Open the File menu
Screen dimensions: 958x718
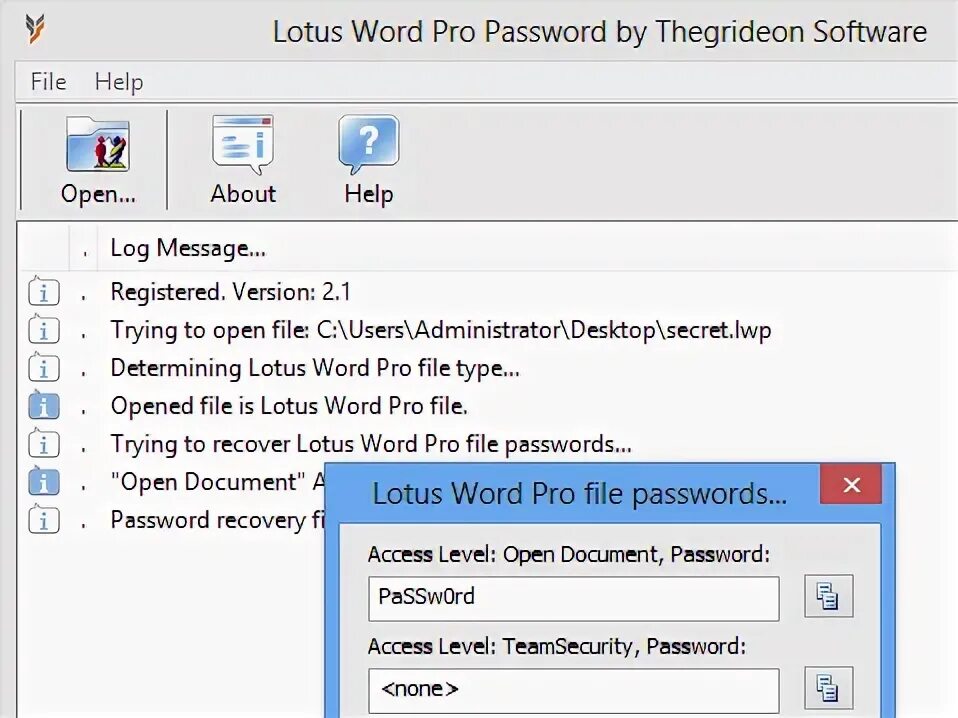tap(48, 81)
